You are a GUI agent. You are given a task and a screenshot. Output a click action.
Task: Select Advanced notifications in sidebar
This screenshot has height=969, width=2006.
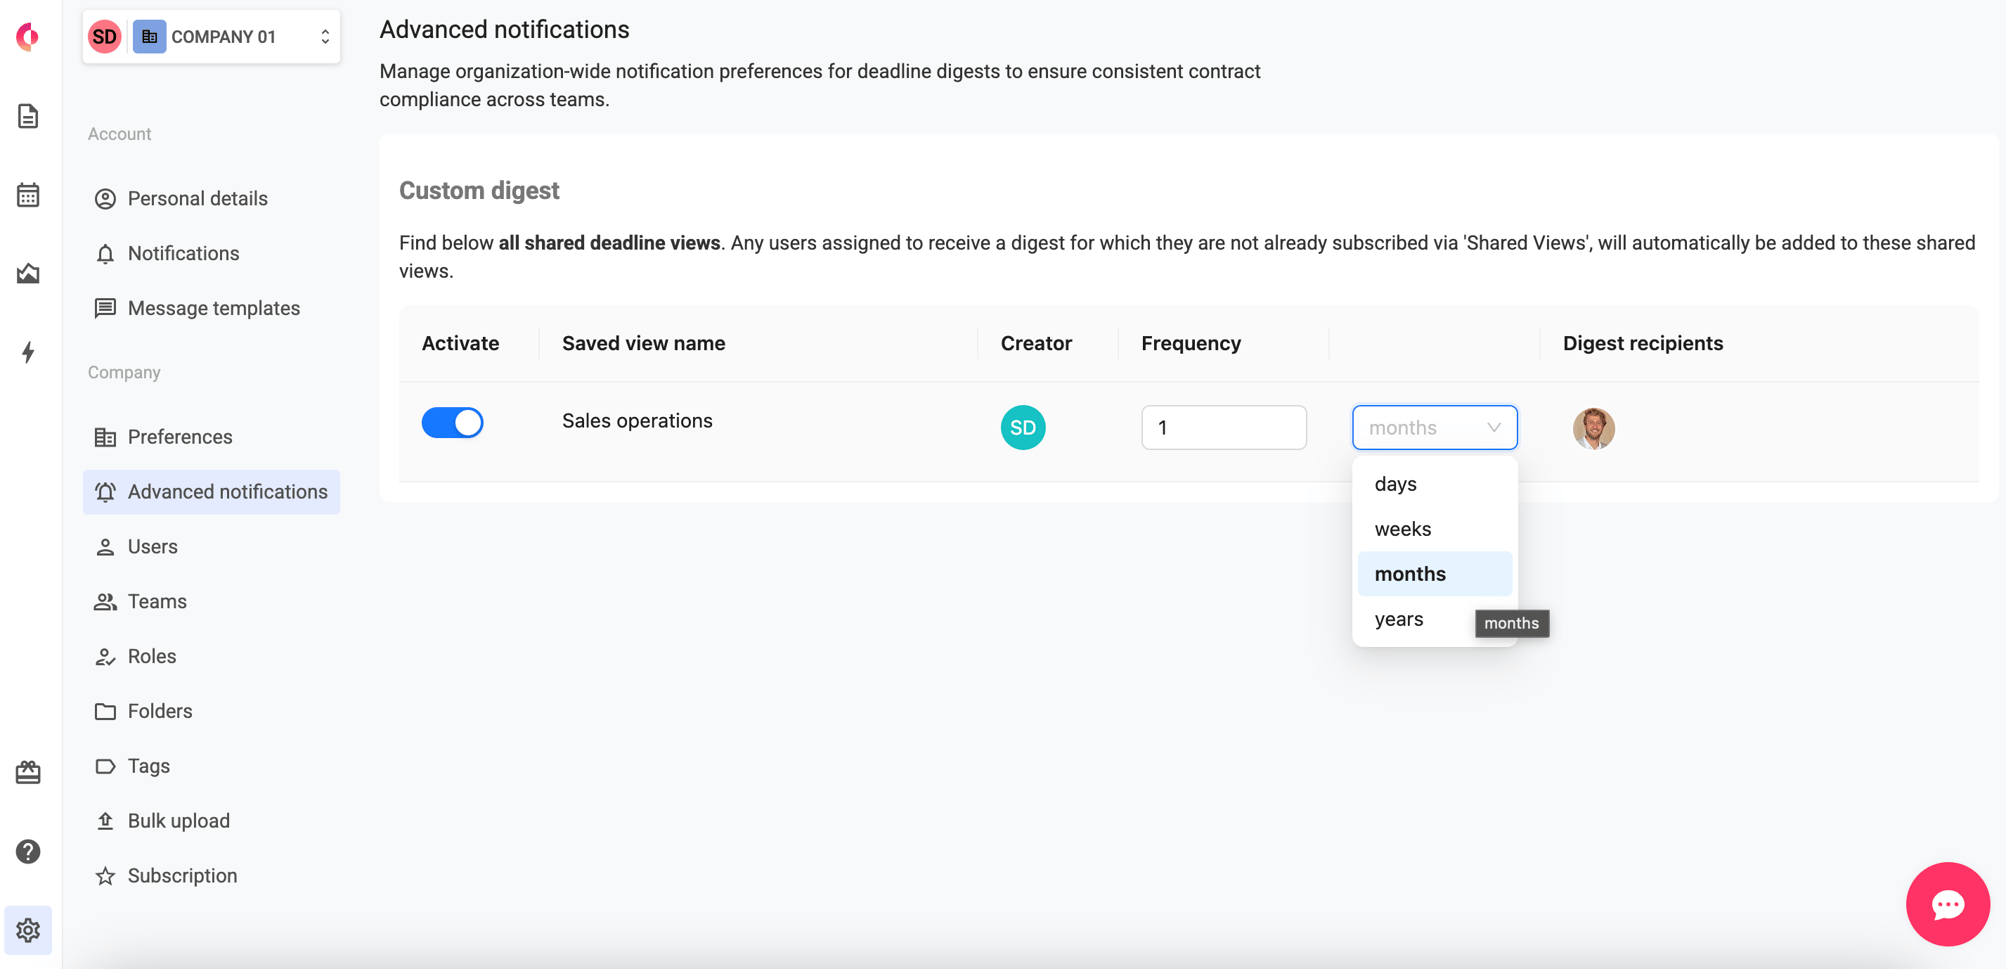[211, 492]
